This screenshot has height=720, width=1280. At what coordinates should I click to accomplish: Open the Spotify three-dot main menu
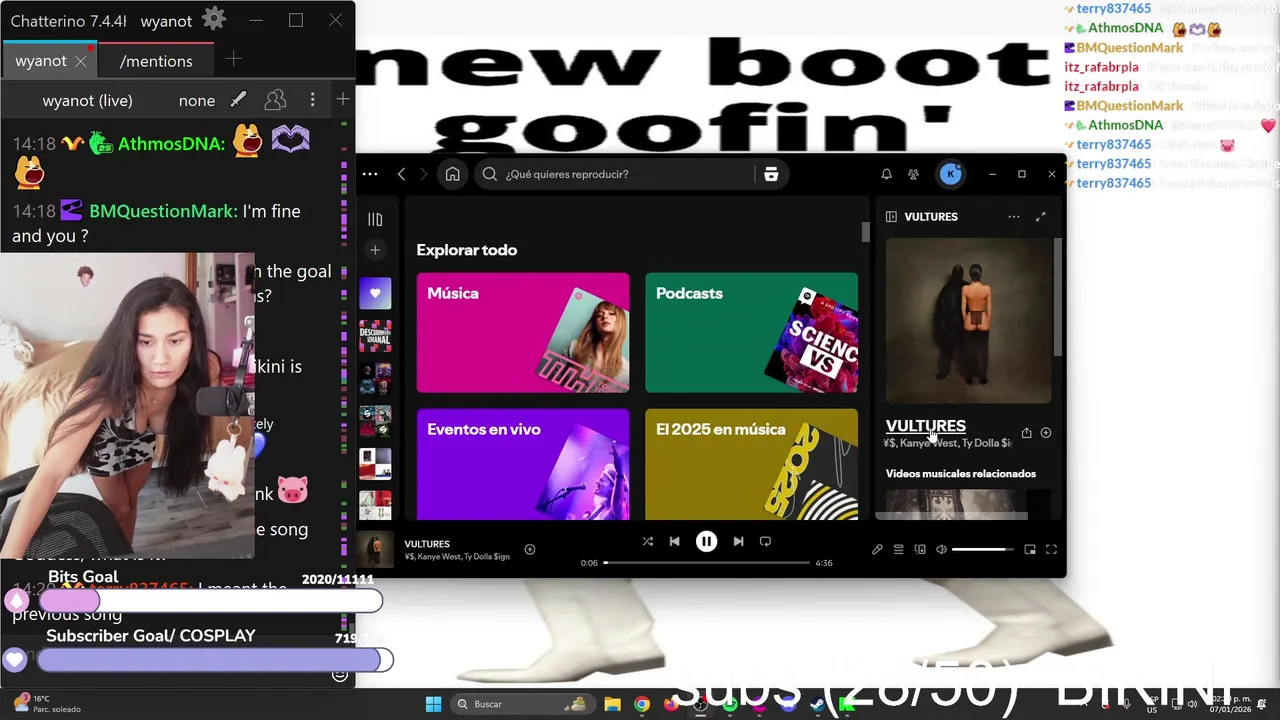pos(370,174)
